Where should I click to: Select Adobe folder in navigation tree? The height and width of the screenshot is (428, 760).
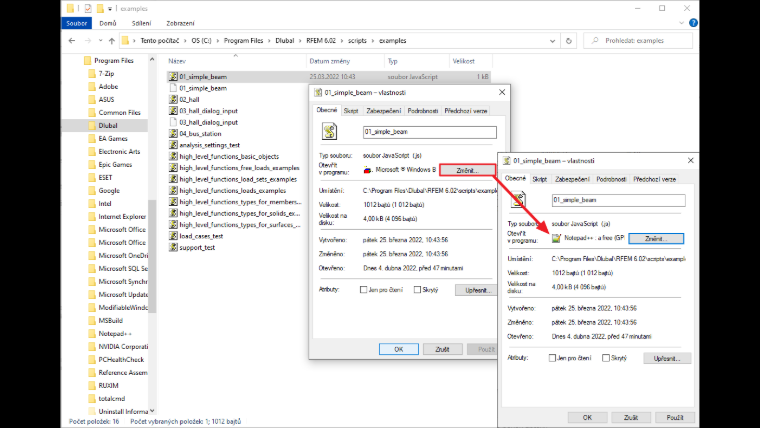(108, 86)
